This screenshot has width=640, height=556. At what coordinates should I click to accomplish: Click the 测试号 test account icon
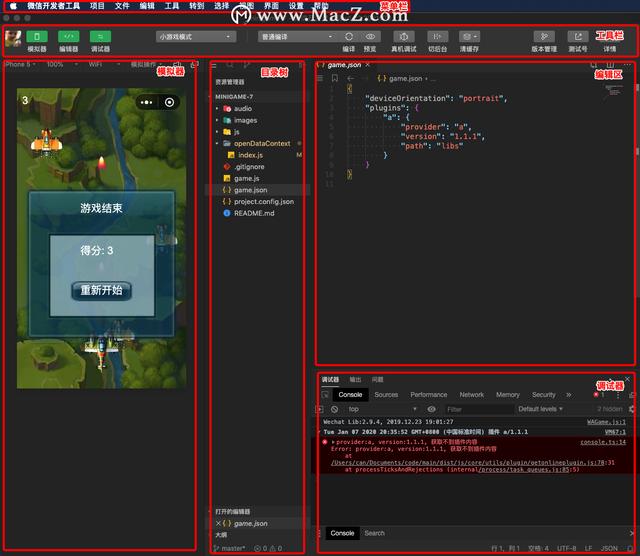(578, 37)
